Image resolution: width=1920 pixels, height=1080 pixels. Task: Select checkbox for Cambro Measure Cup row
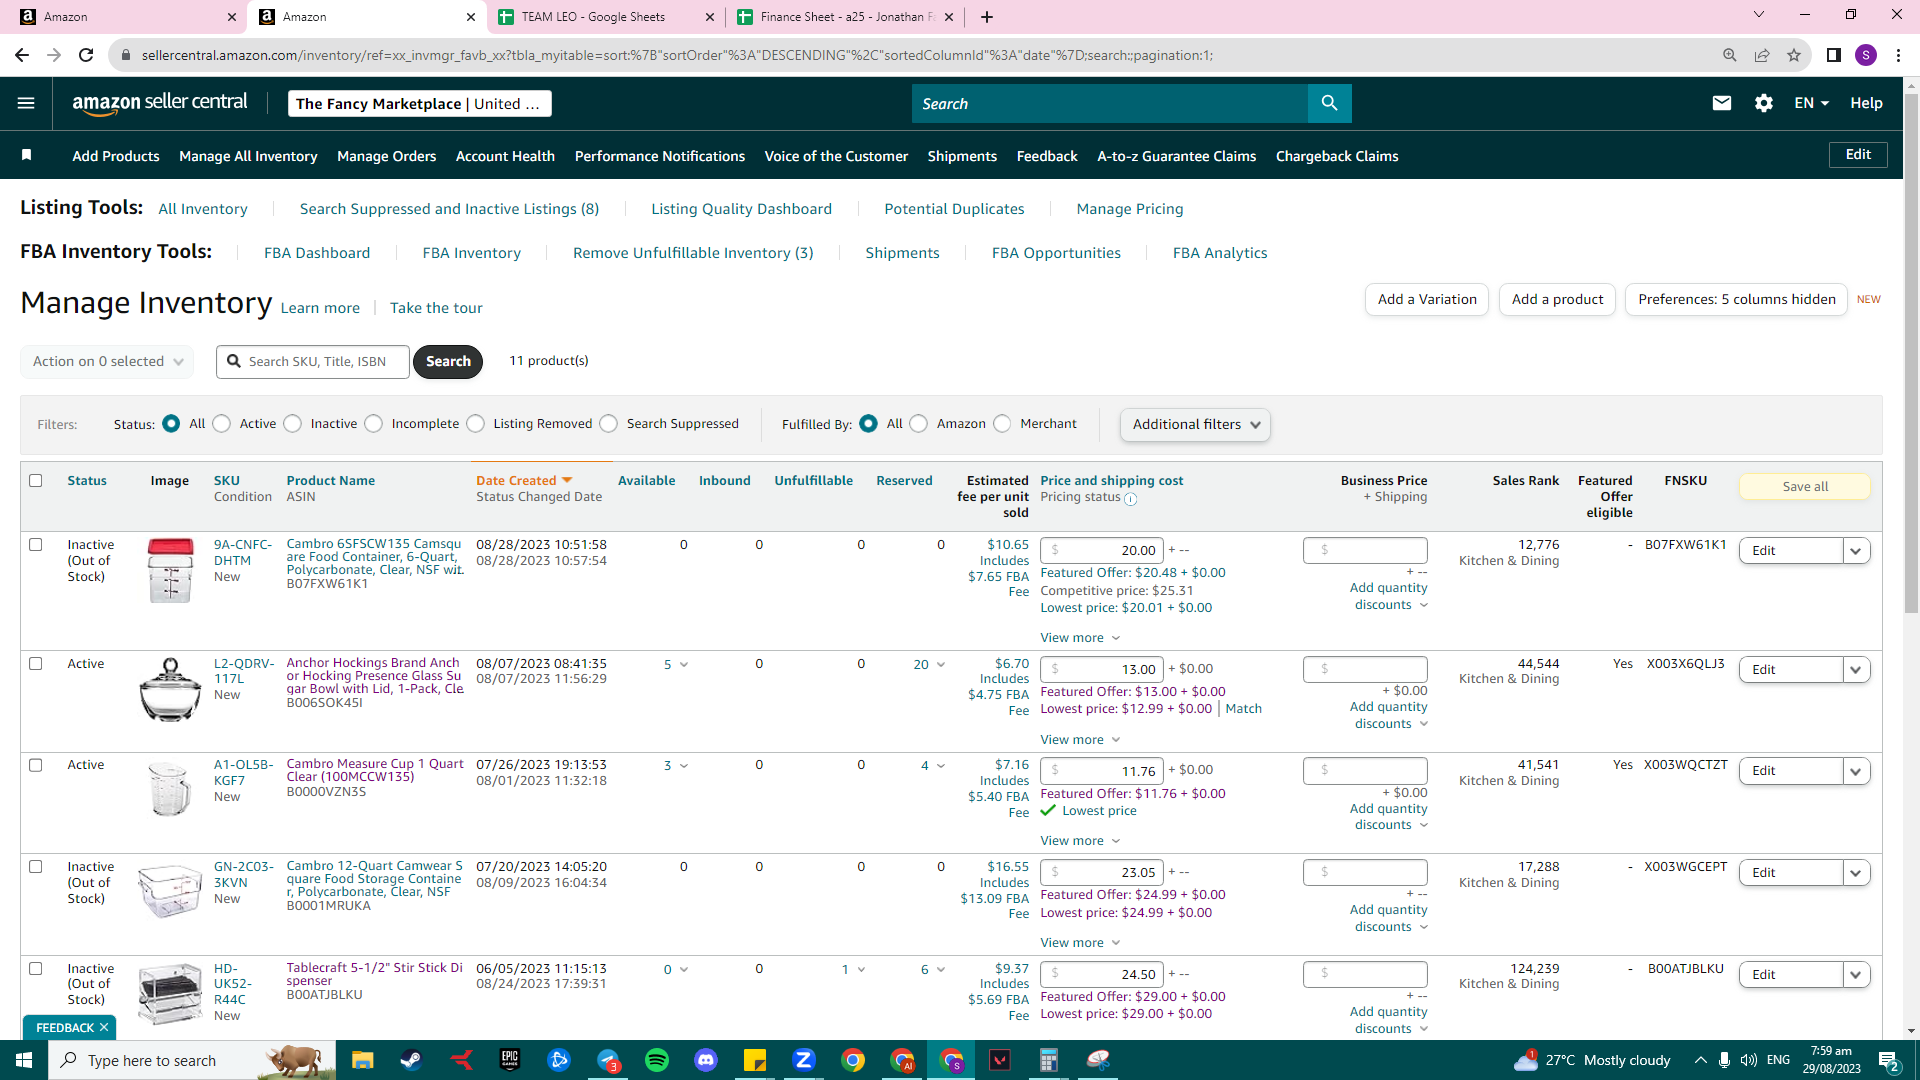[36, 765]
